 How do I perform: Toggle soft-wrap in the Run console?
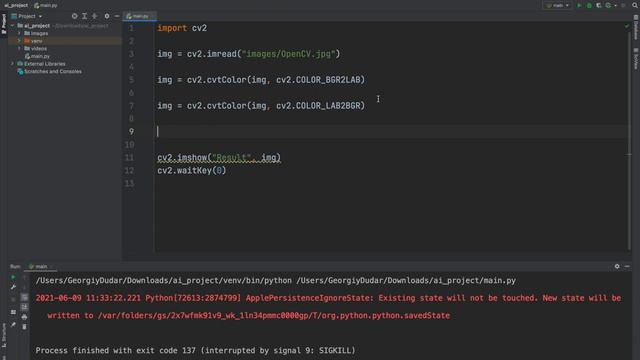click(24, 297)
